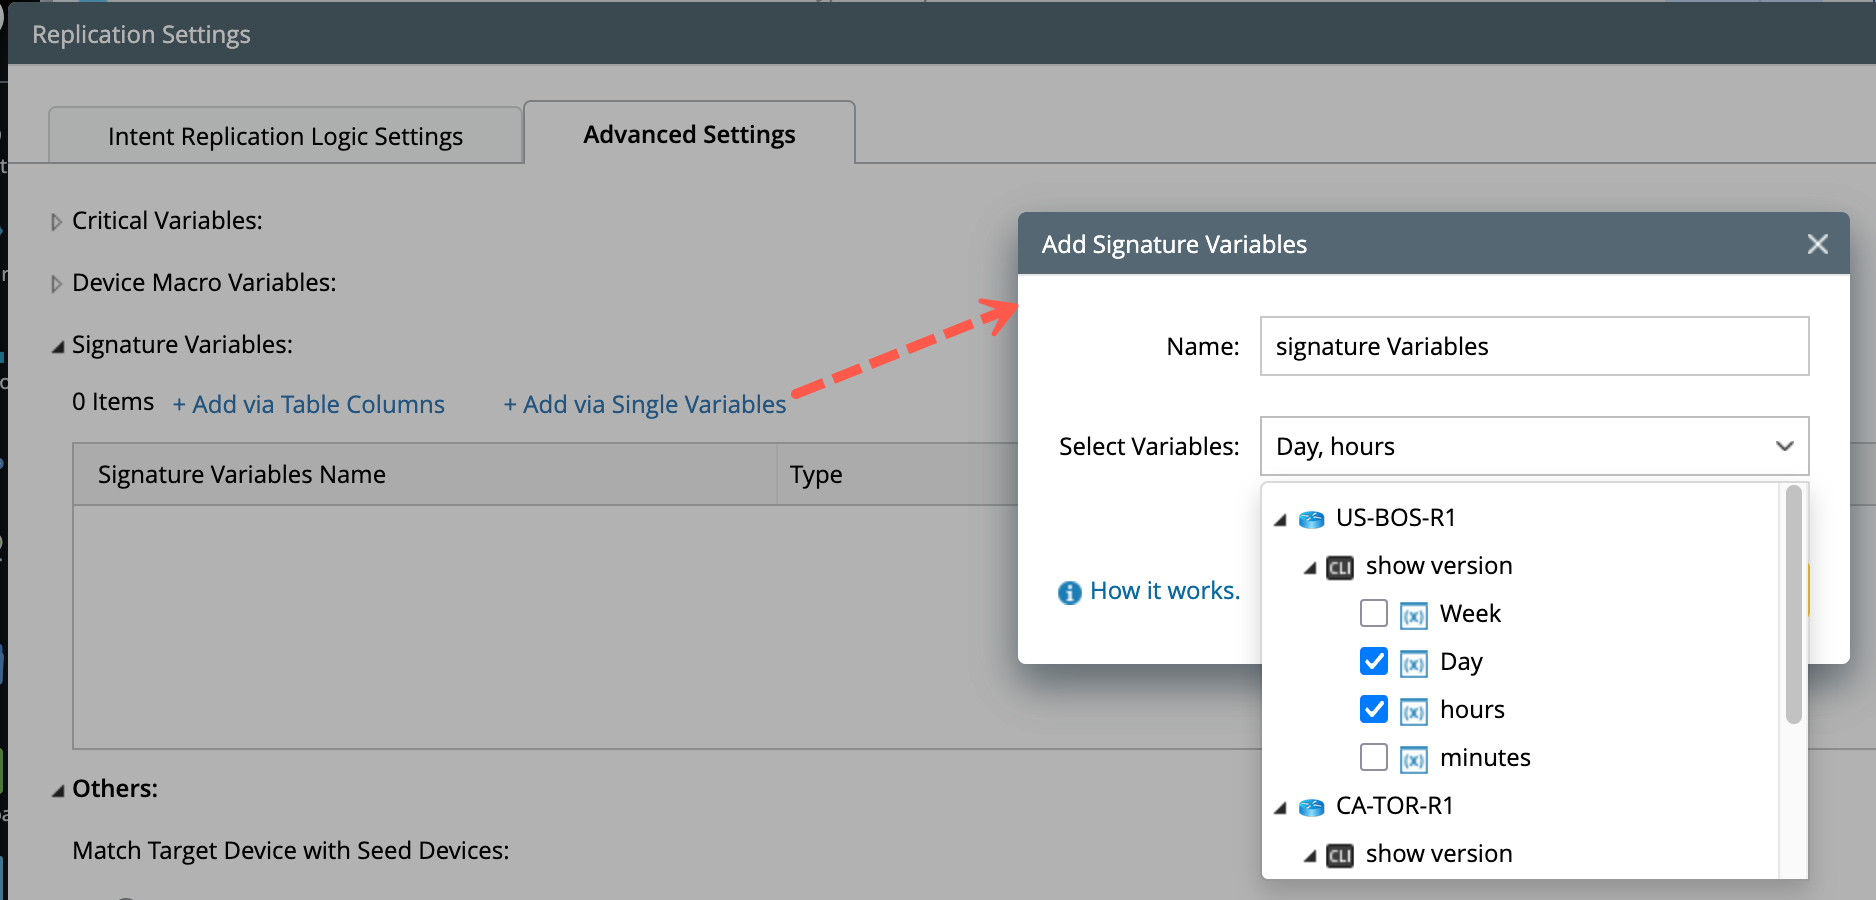
Task: Check the minutes variable checkbox
Action: (x=1373, y=758)
